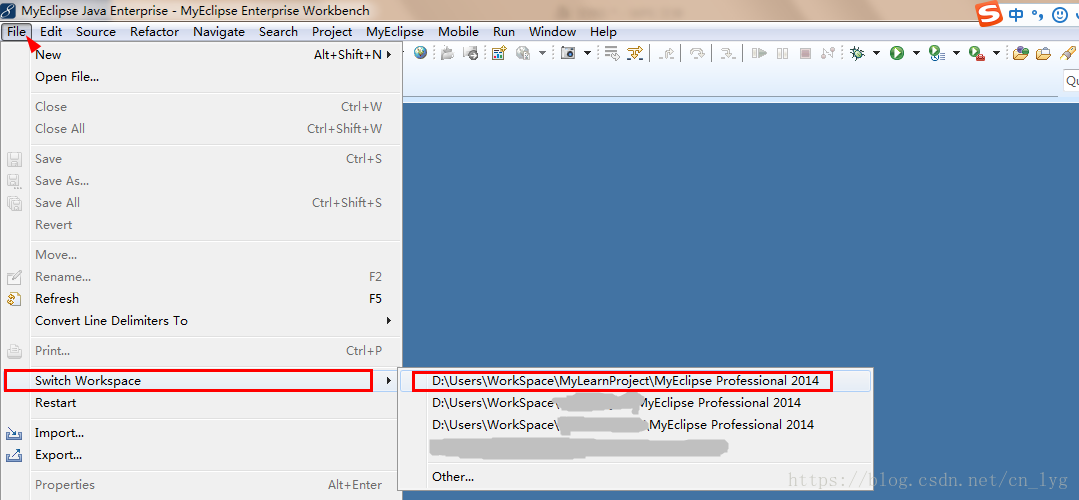This screenshot has height=500, width=1079.
Task: Open the Run menu in menu bar
Action: tap(504, 32)
